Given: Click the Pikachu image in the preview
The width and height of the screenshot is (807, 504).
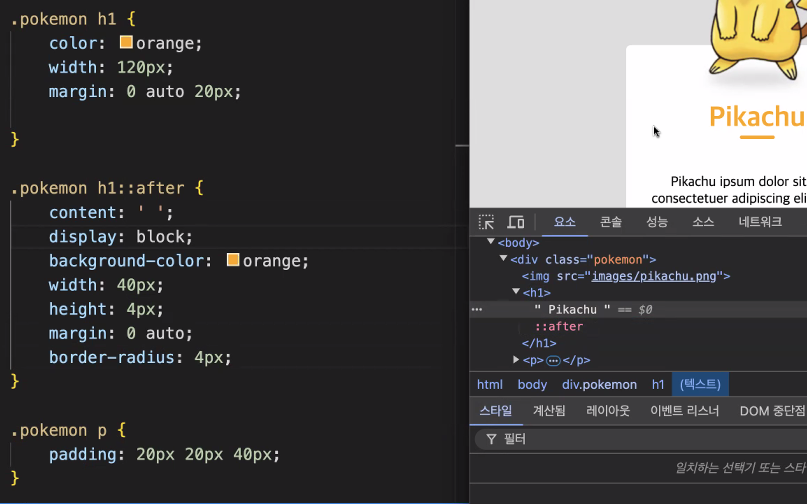Looking at the screenshot, I should tap(757, 40).
